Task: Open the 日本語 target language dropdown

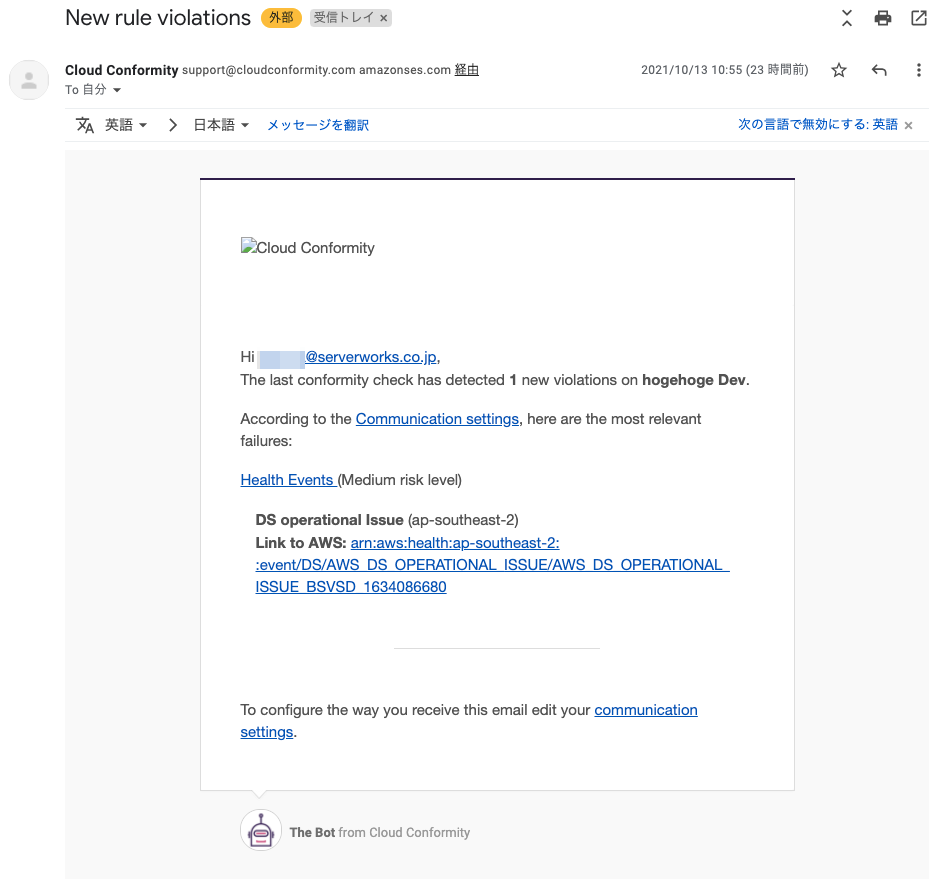Action: [x=221, y=125]
